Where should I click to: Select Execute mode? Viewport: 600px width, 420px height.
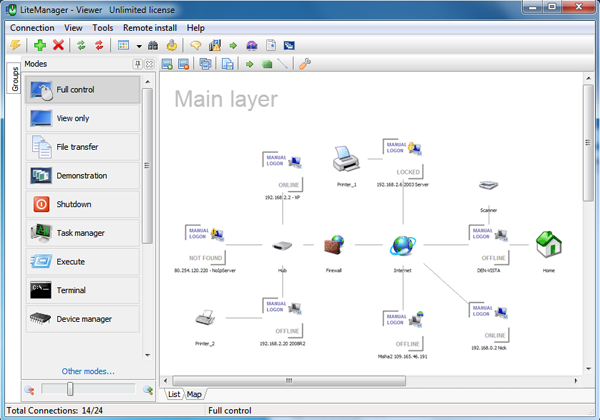(x=83, y=262)
